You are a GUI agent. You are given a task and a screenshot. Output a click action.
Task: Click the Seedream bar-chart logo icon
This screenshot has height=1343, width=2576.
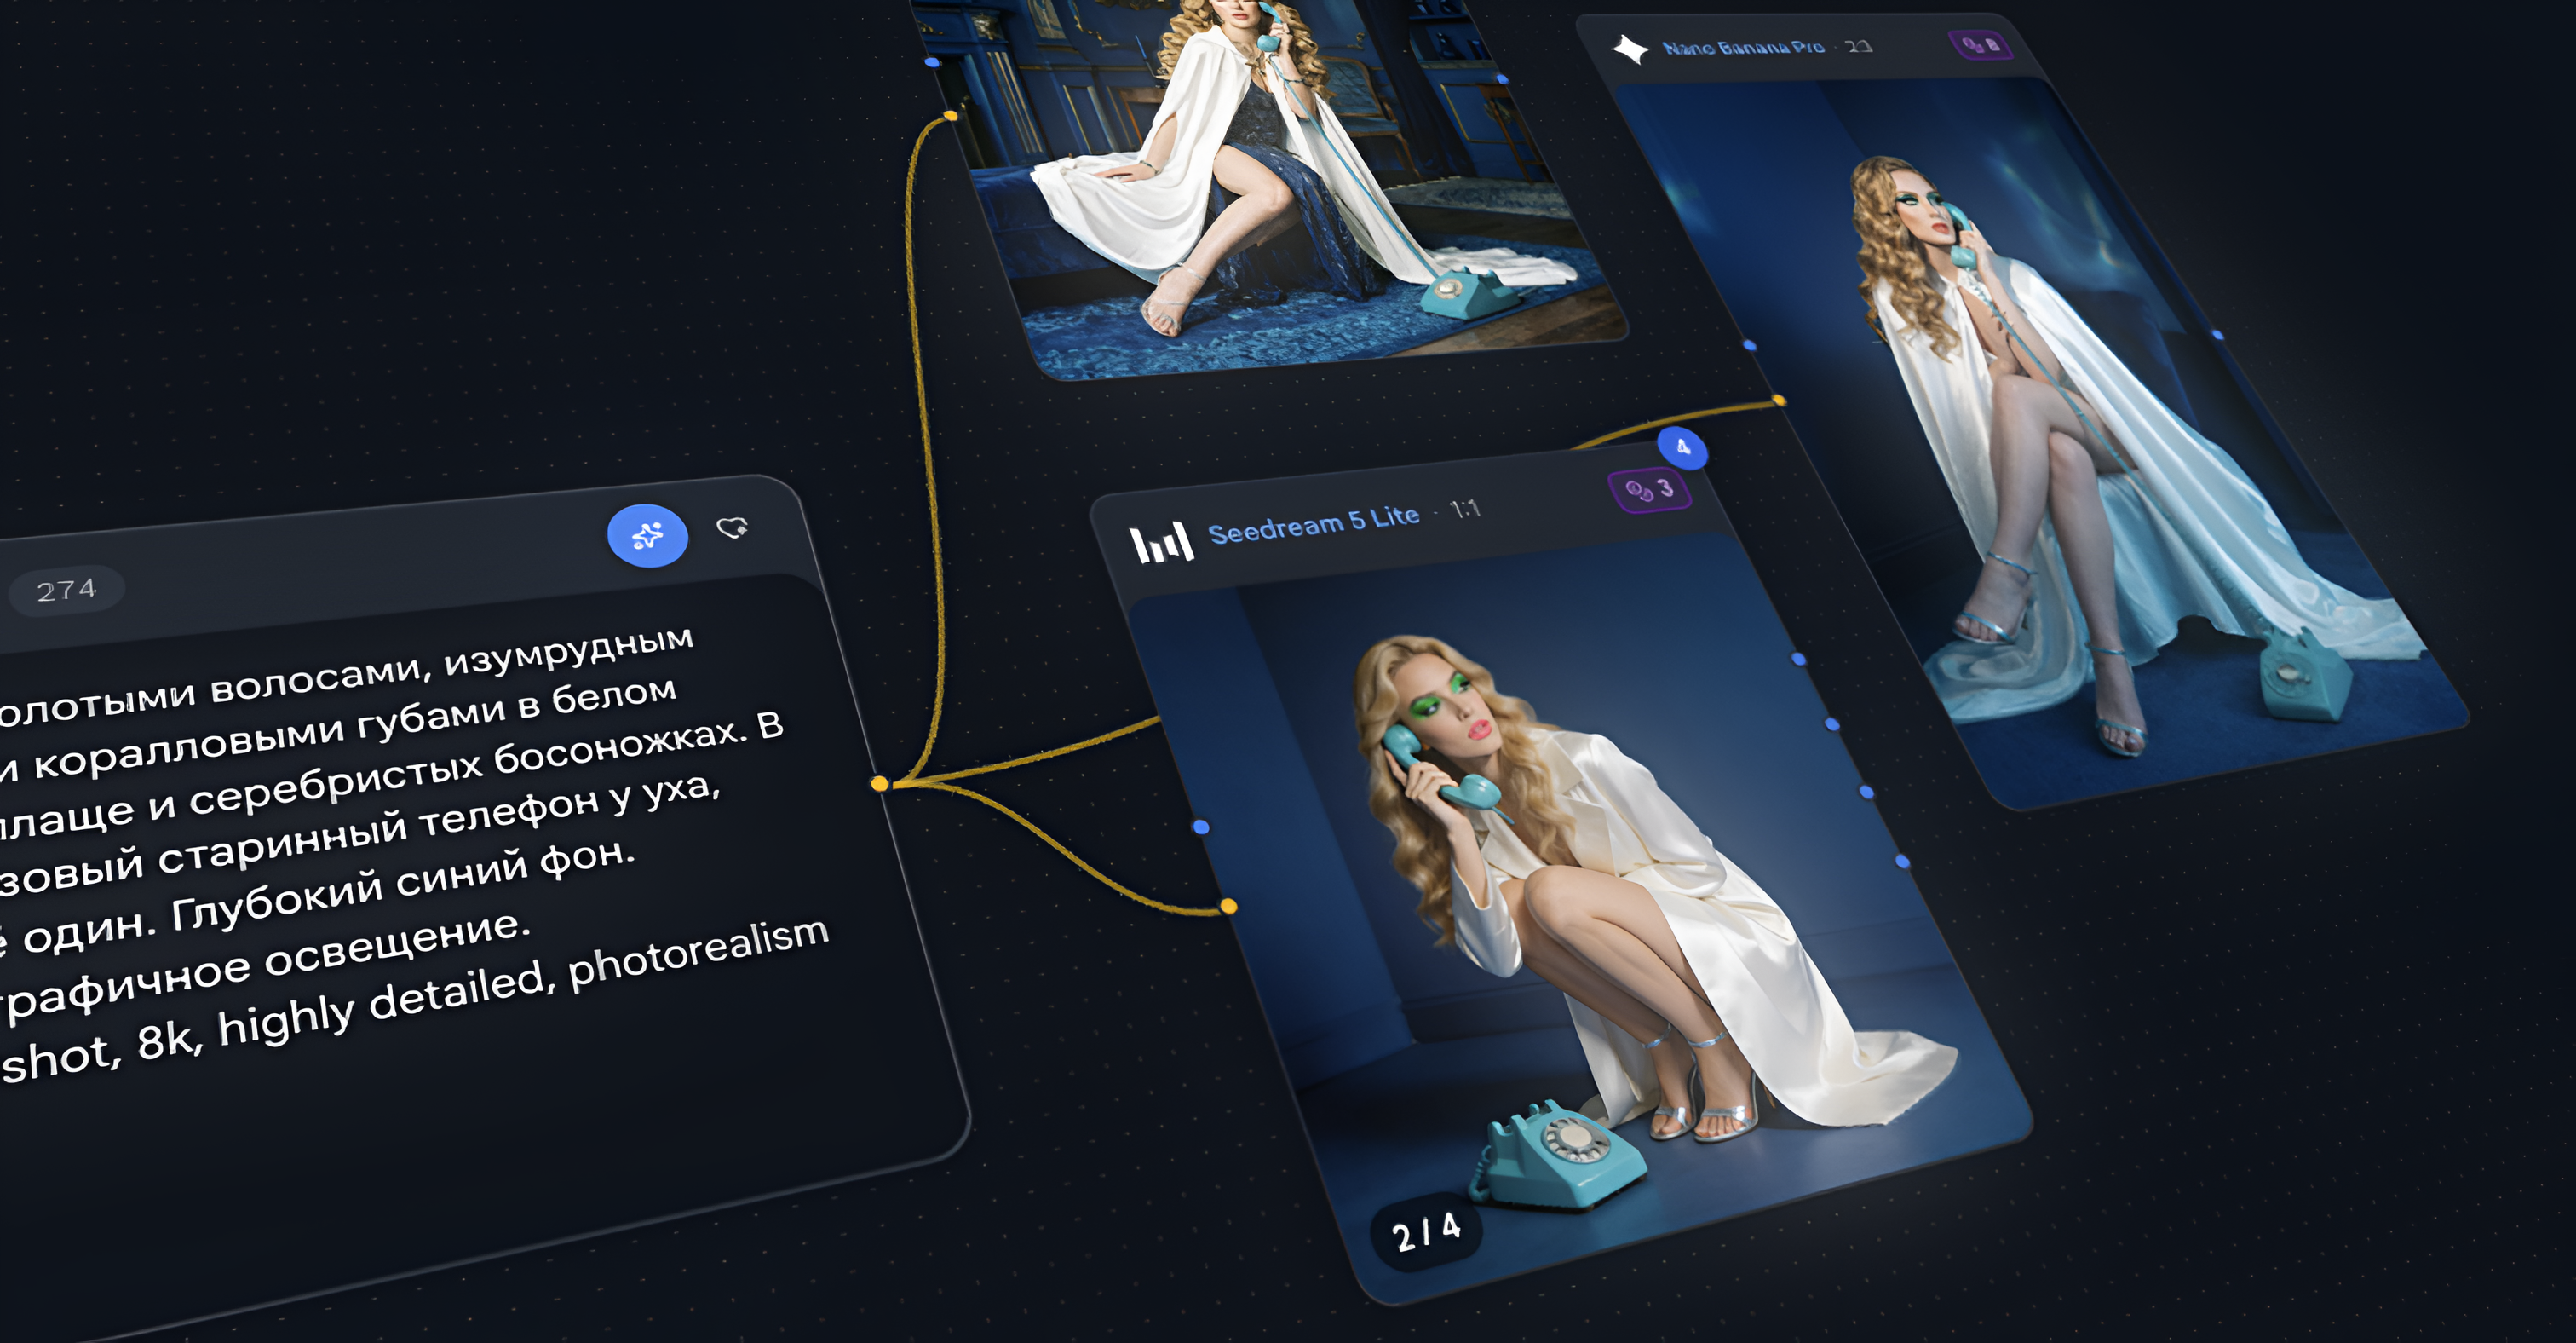tap(1161, 543)
